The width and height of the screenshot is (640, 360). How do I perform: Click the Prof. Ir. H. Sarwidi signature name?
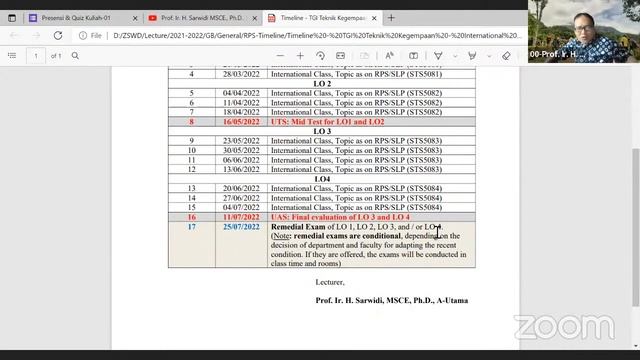point(391,300)
